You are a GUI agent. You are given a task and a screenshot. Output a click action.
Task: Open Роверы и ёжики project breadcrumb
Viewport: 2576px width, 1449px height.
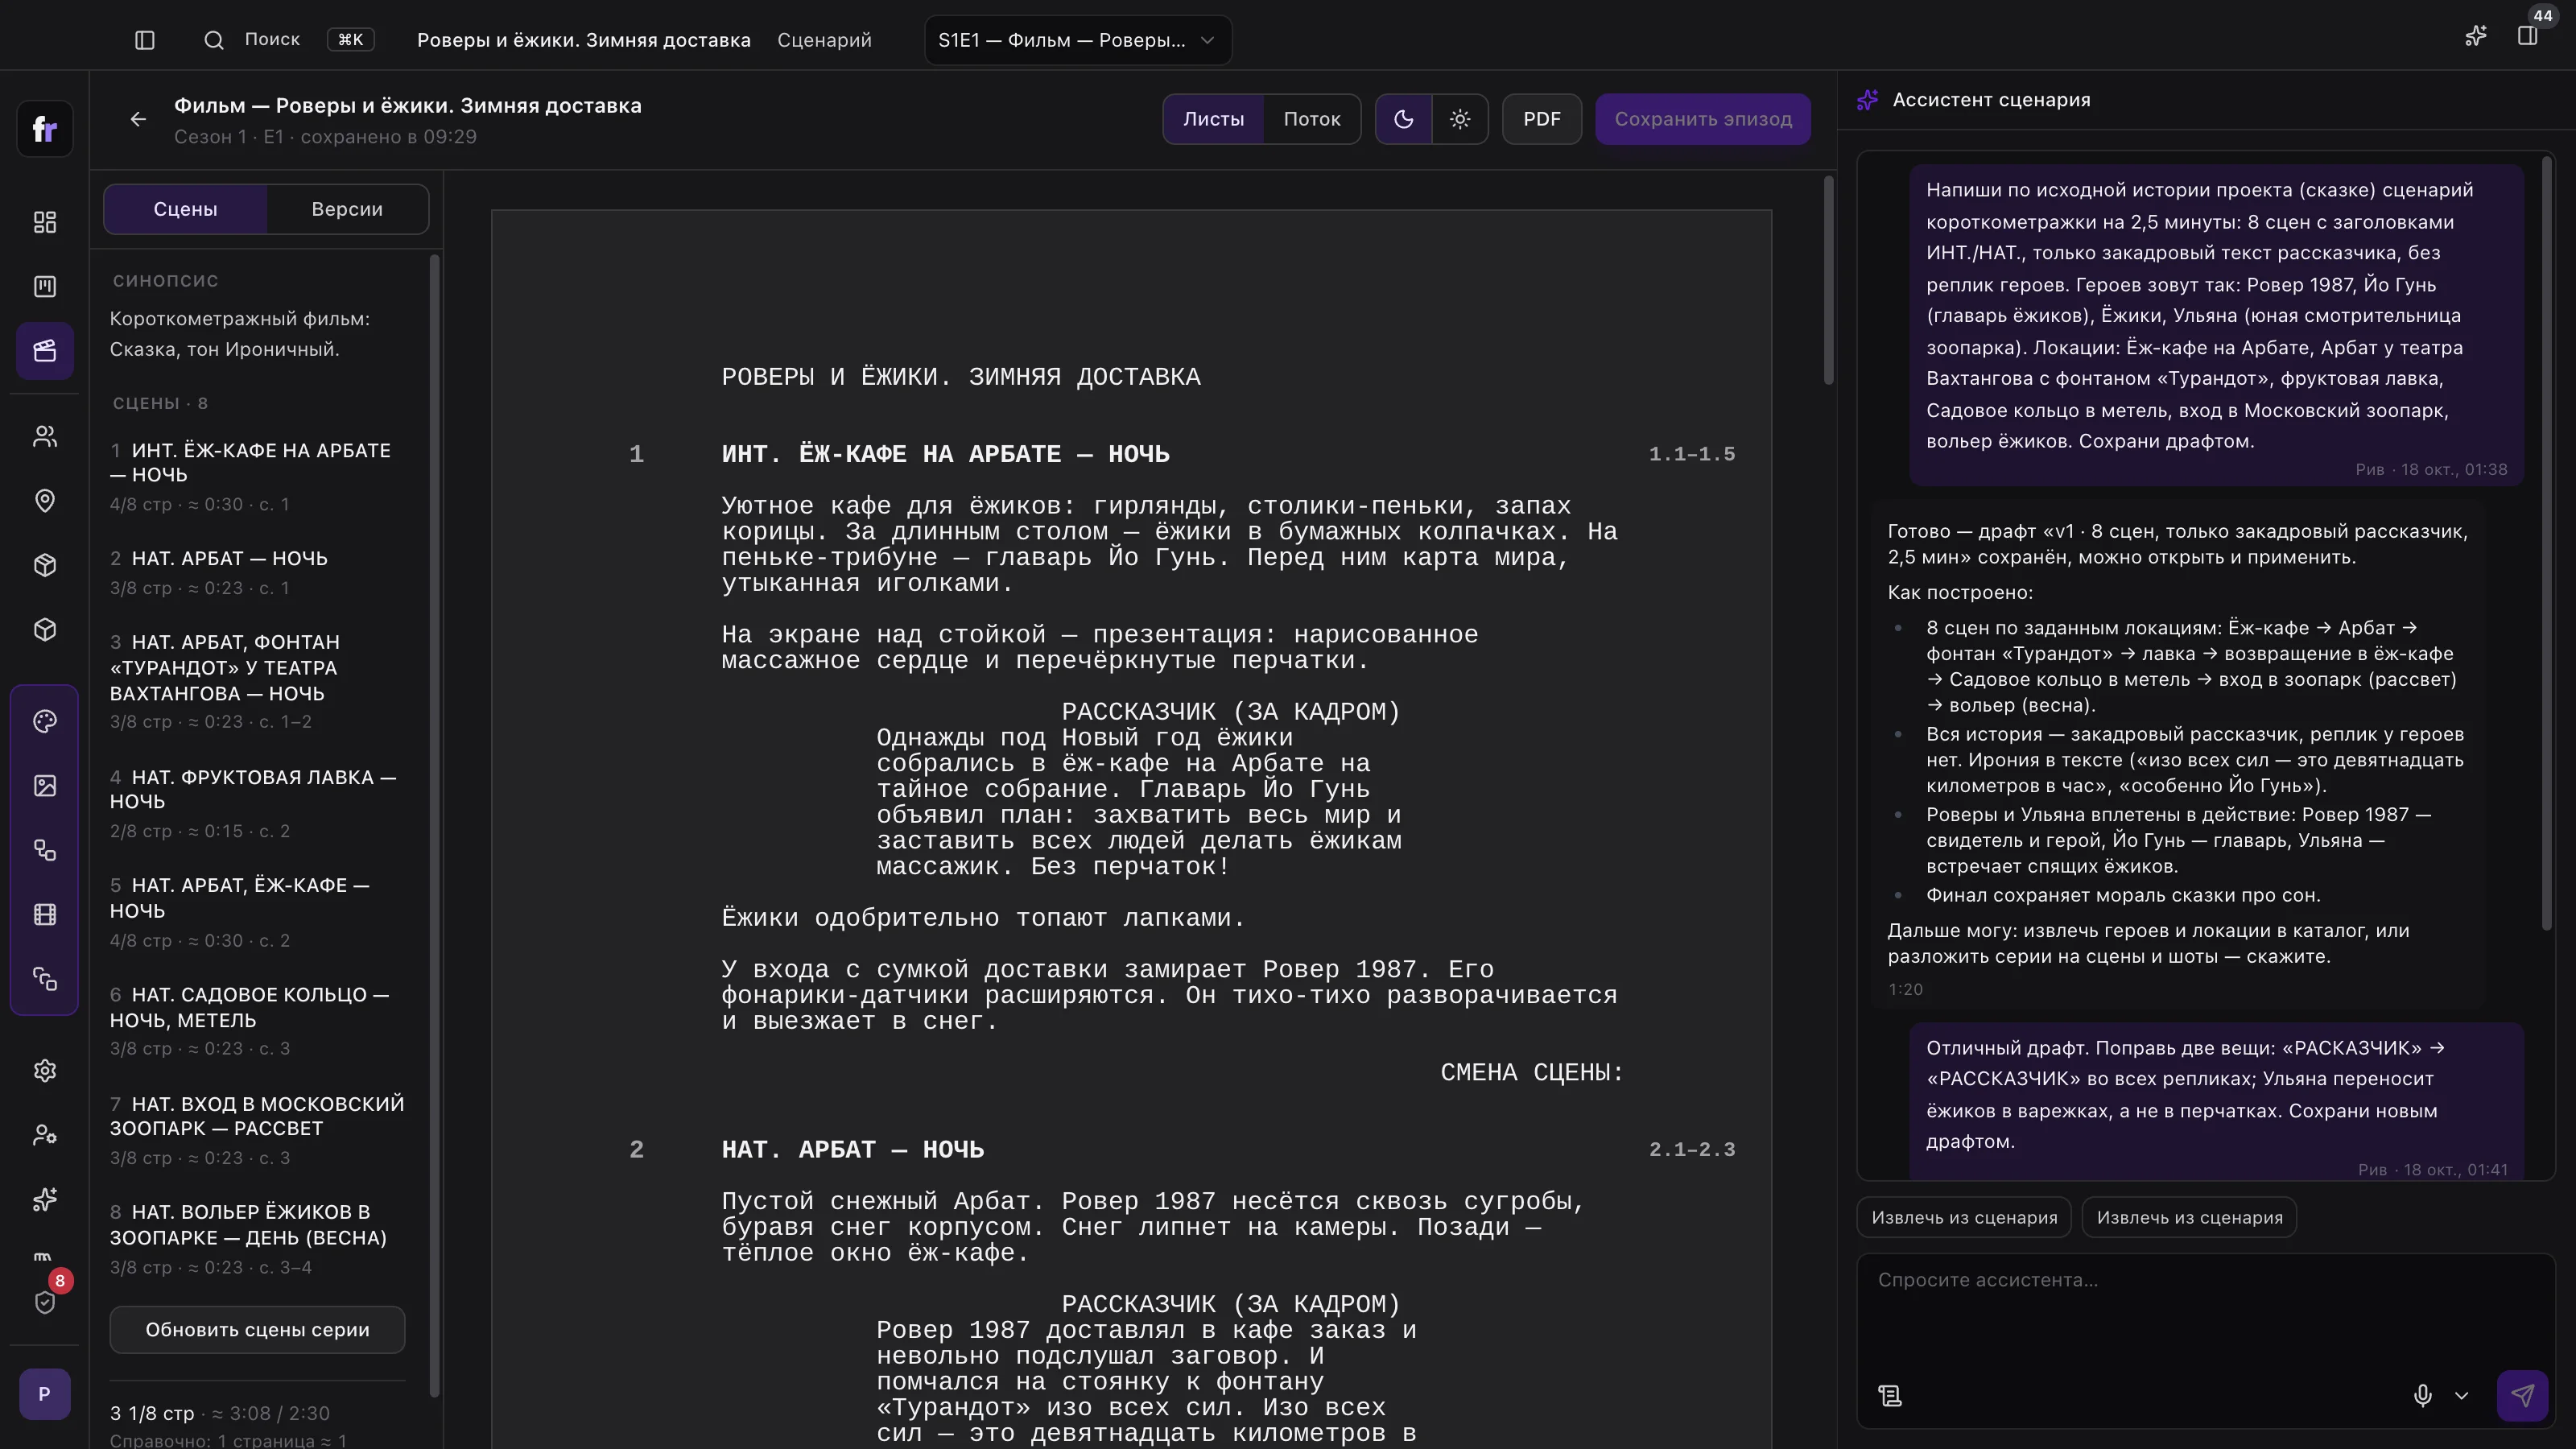click(x=584, y=40)
